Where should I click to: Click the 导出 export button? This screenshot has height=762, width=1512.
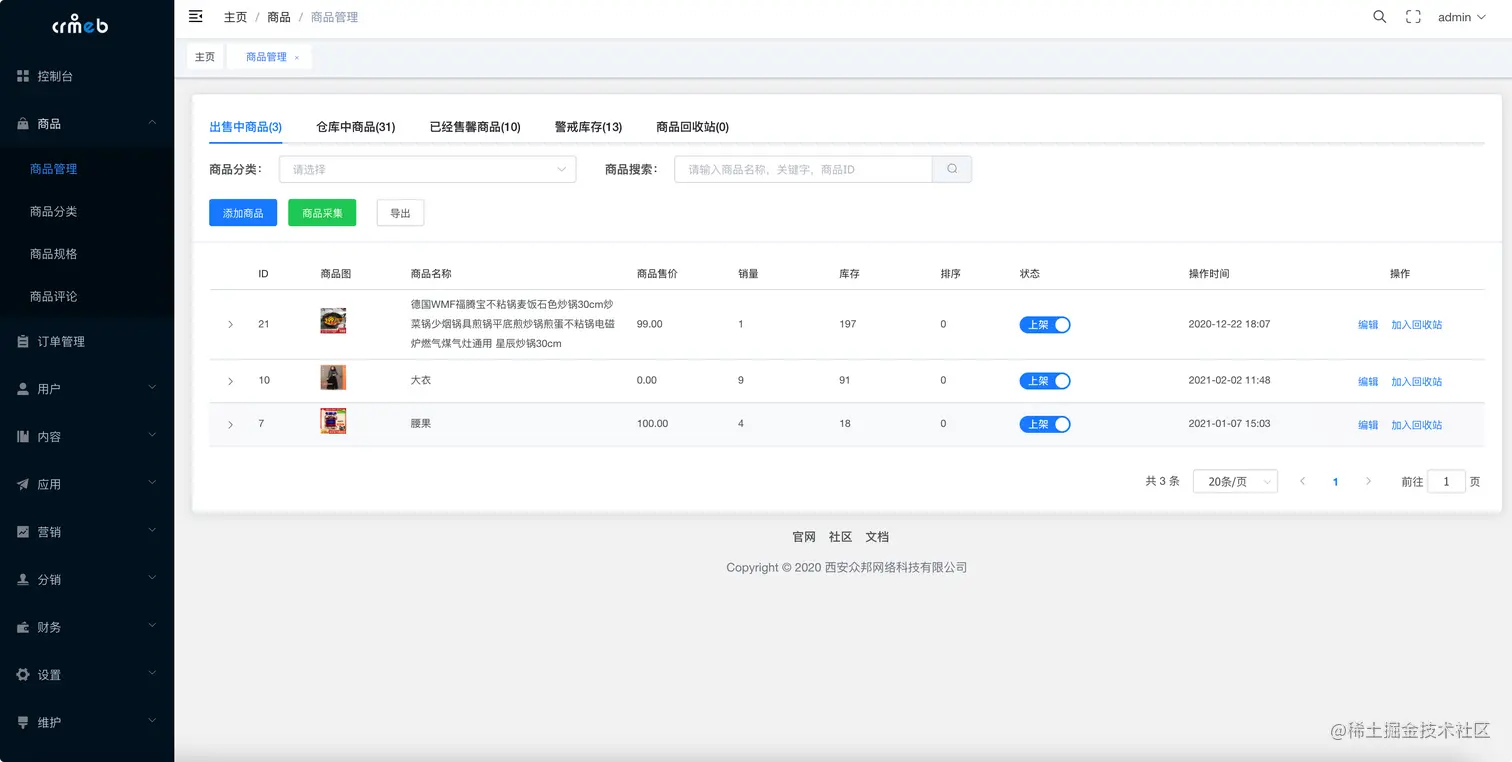[400, 213]
